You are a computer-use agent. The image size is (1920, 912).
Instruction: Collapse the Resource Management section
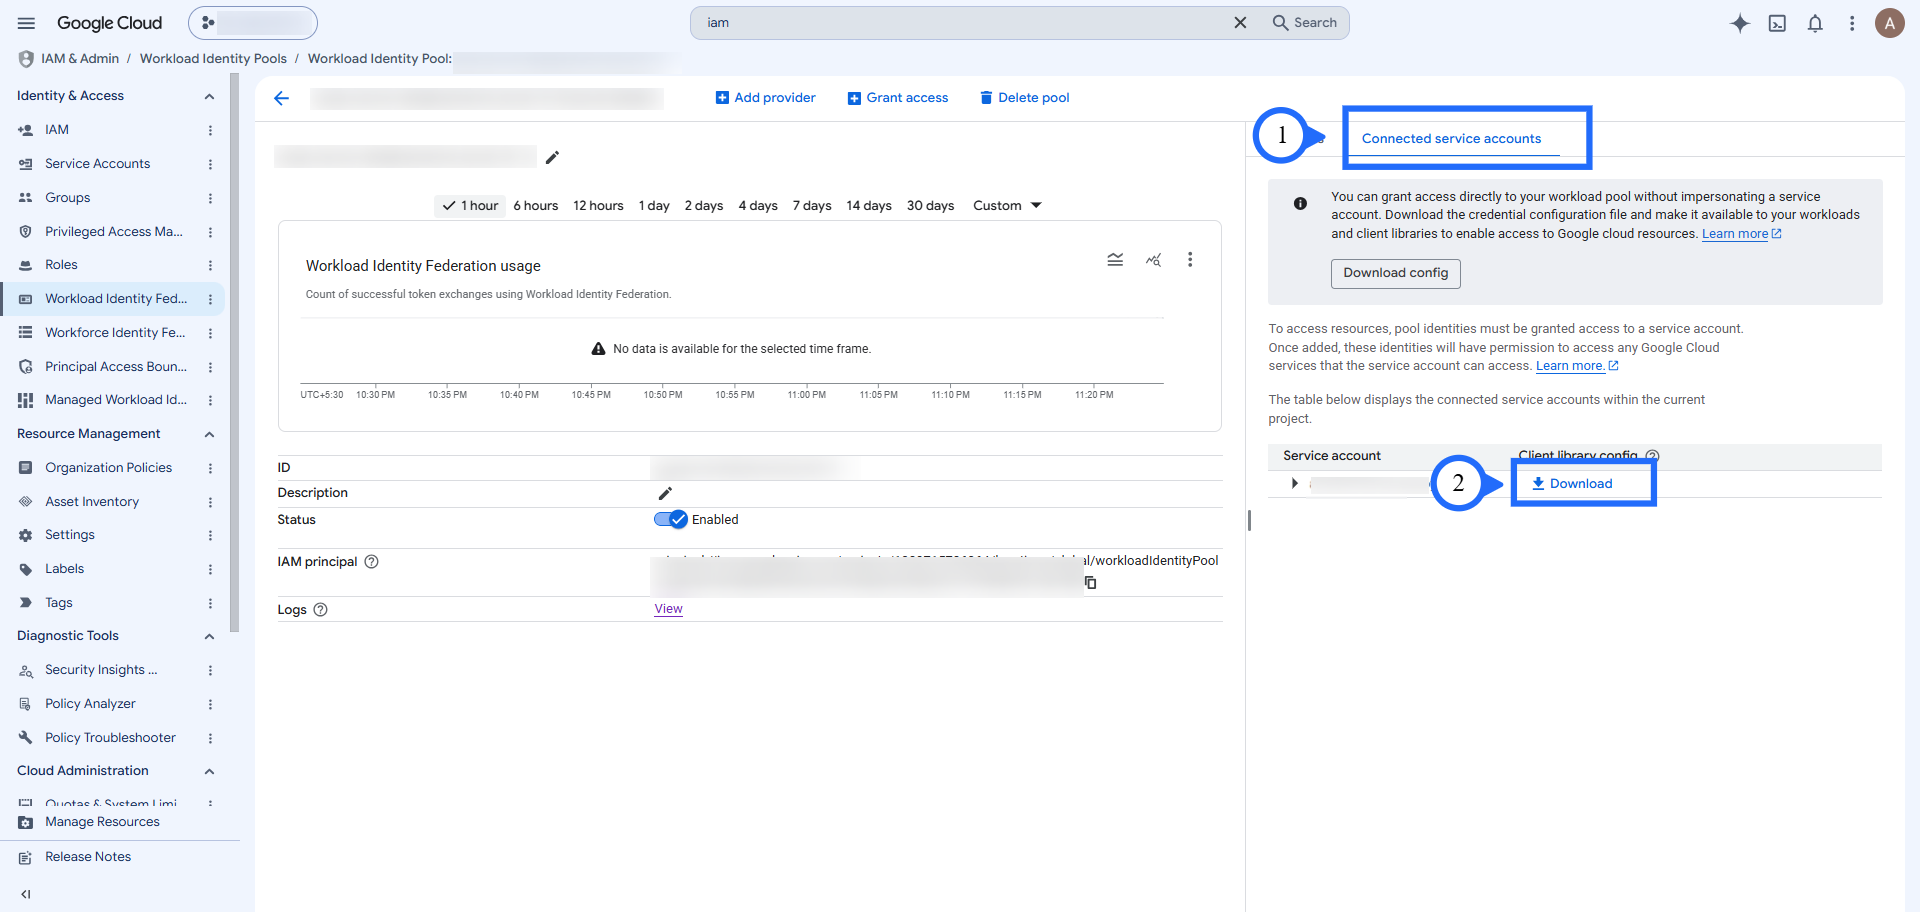click(x=209, y=435)
